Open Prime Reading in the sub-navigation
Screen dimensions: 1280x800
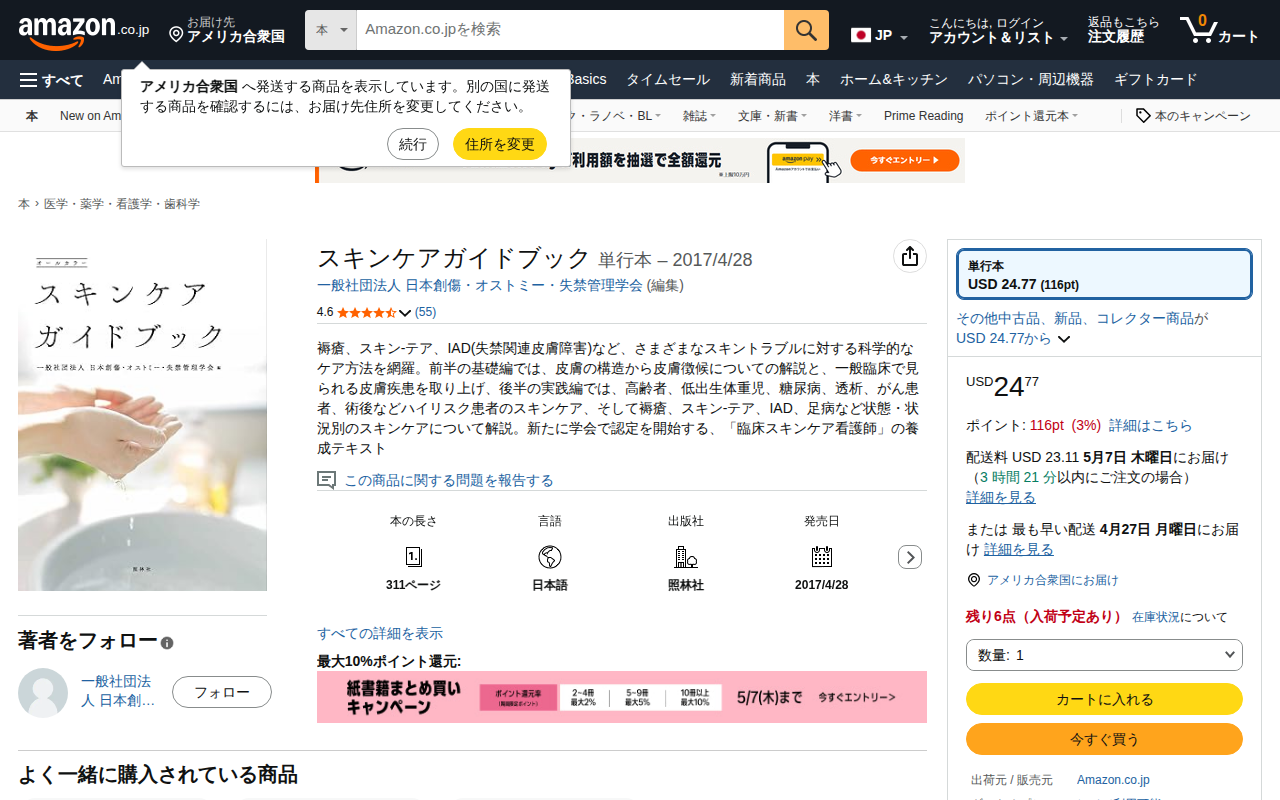(923, 116)
